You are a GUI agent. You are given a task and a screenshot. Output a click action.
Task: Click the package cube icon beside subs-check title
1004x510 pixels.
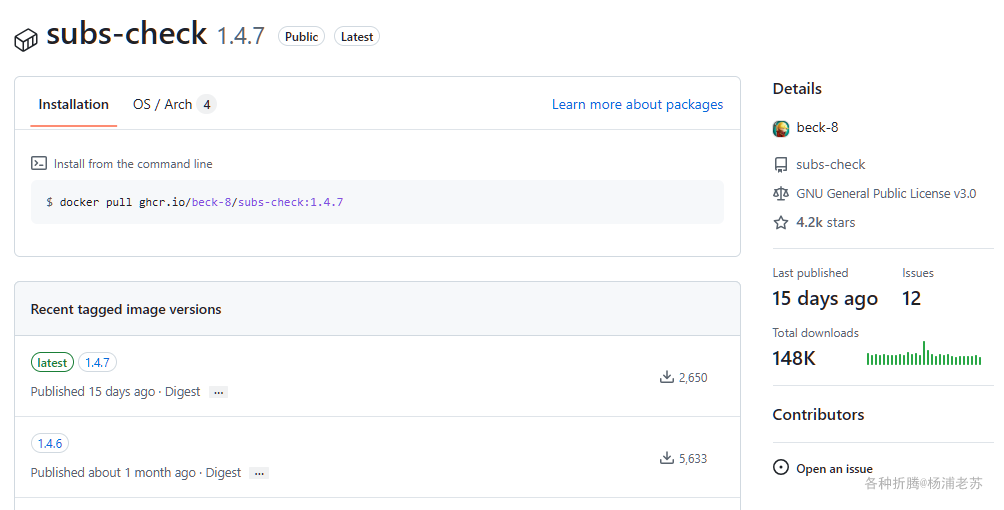25,40
